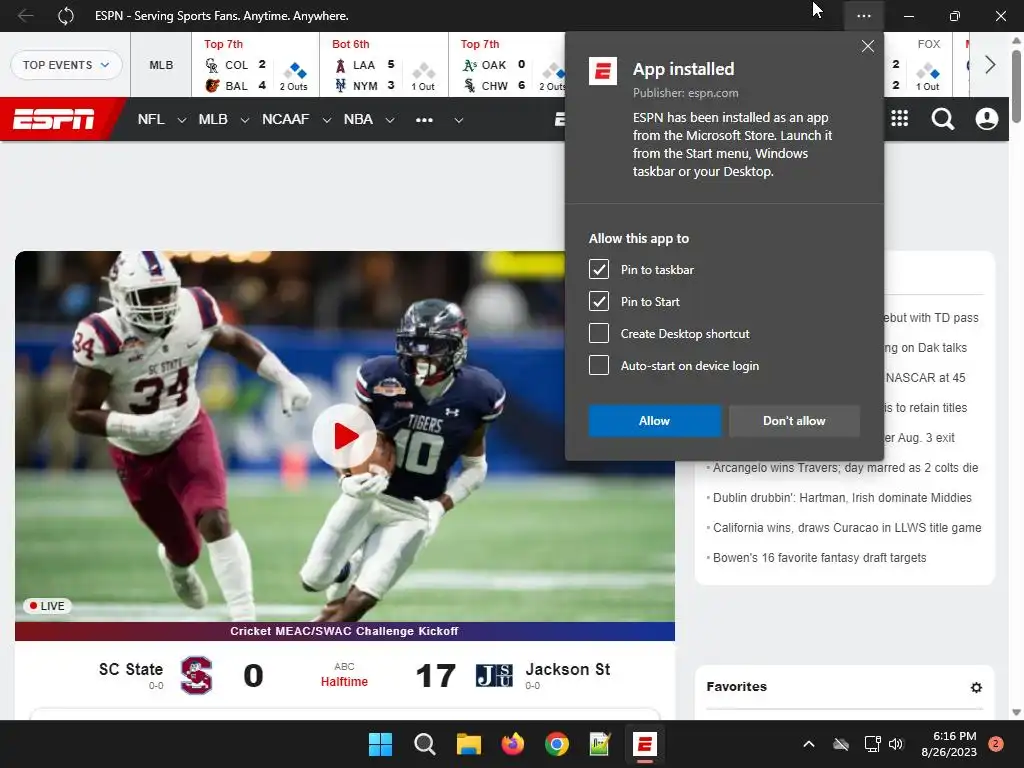The width and height of the screenshot is (1024, 768).
Task: Open notification badge showing 2
Action: pos(995,744)
